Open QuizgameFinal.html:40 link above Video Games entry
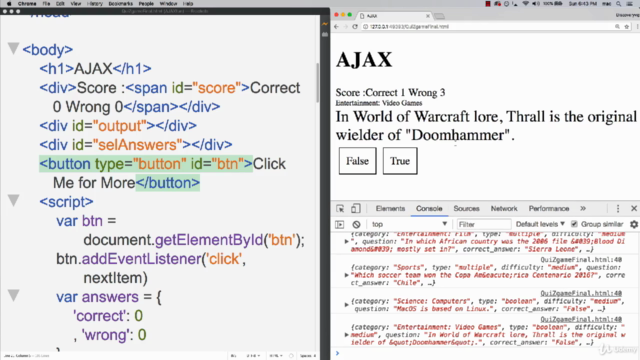This screenshot has width=640, height=360. [x=581, y=319]
